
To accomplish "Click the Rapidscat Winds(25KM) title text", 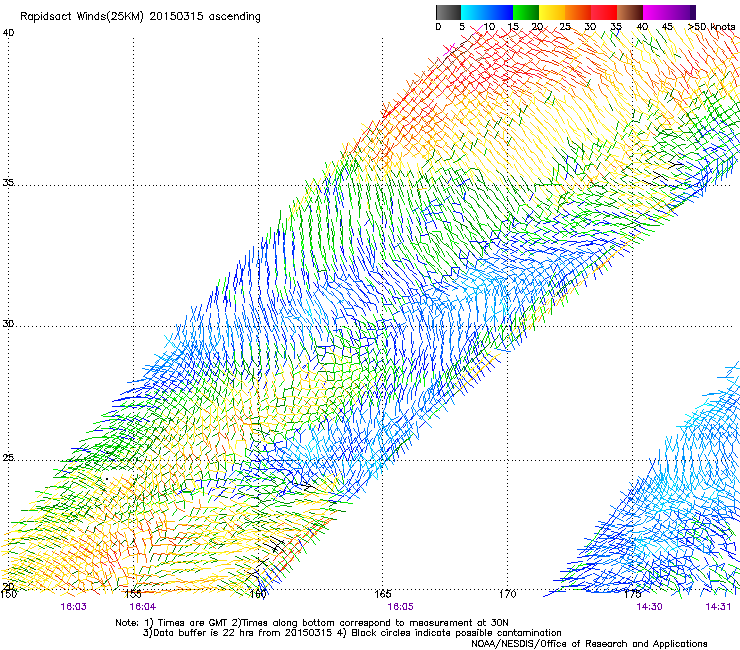I will [x=140, y=17].
